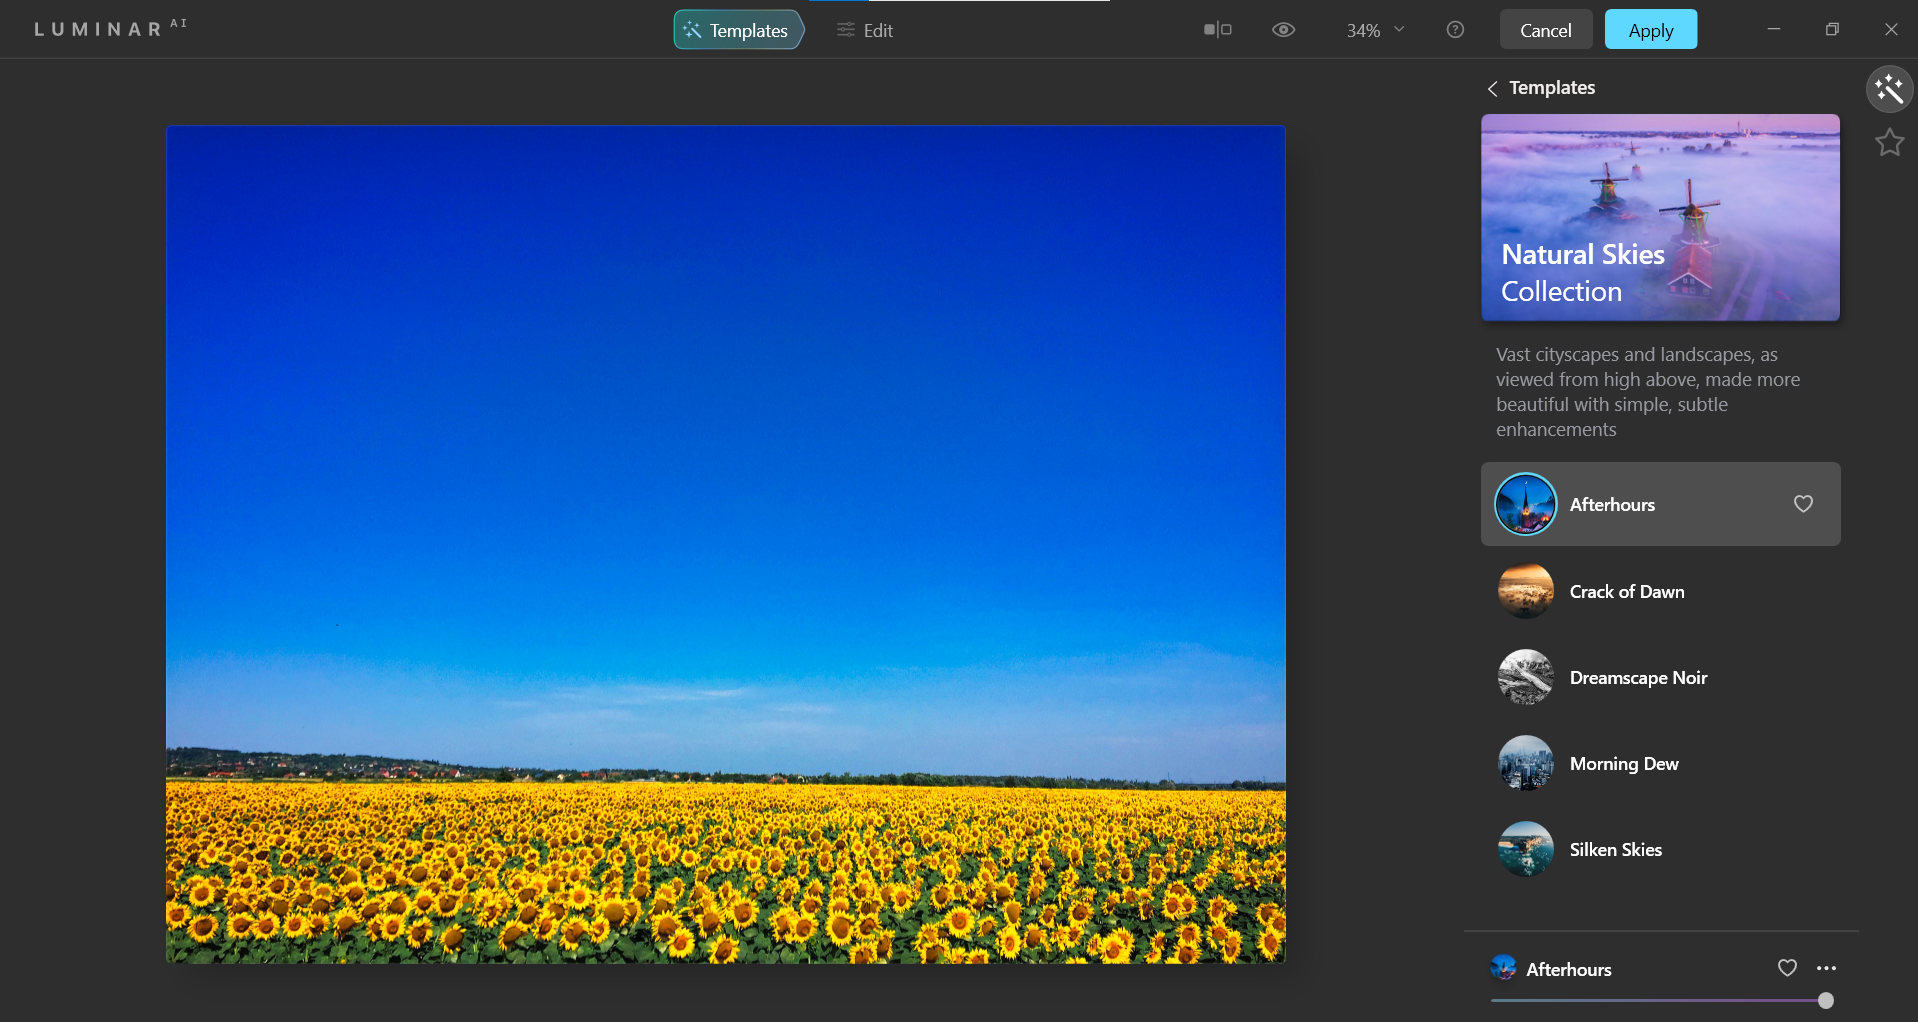
Task: Favorite the Afterhours template in the list
Action: [1803, 504]
